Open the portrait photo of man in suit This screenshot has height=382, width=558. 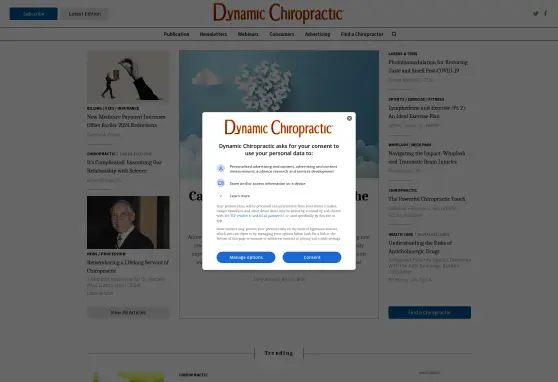coord(128,222)
